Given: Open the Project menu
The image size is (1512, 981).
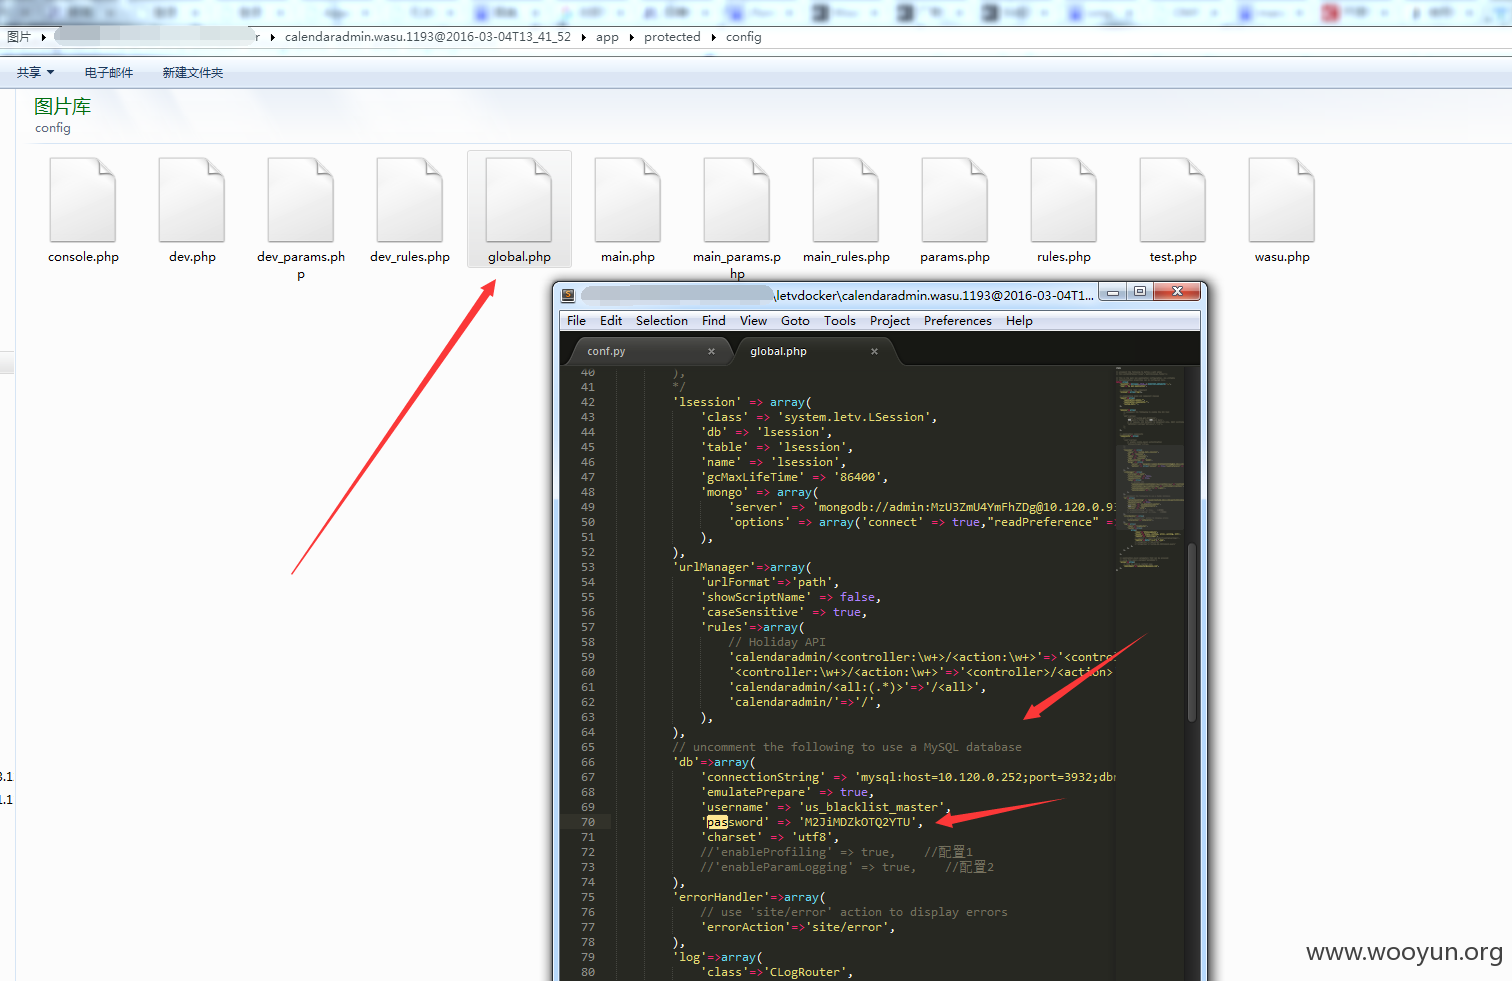Looking at the screenshot, I should (x=890, y=321).
